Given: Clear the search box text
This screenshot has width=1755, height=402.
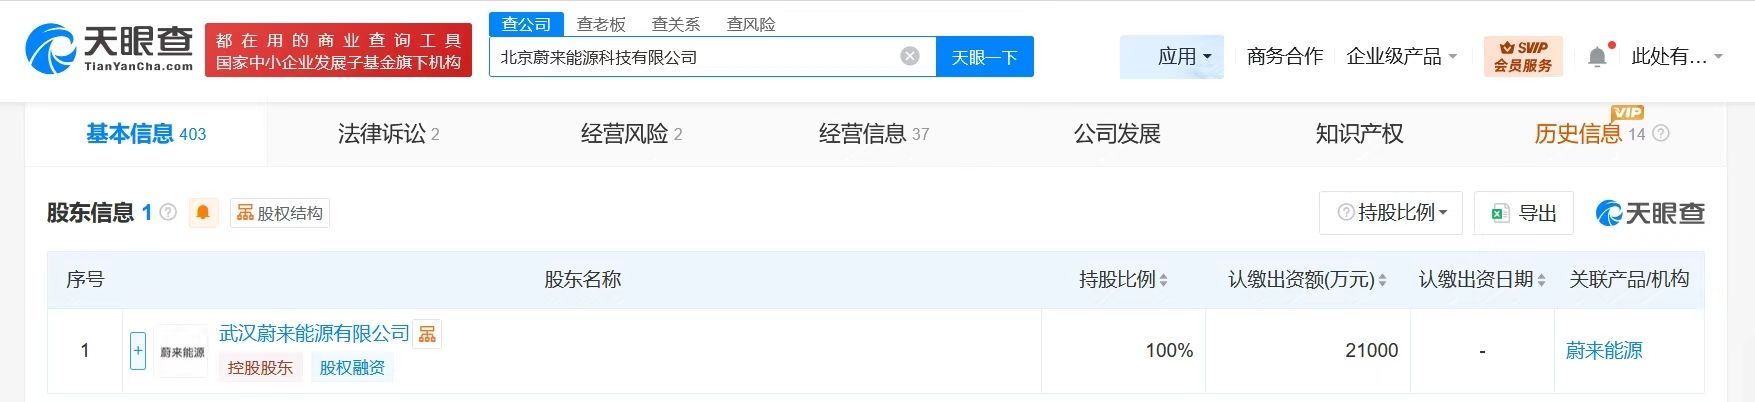Looking at the screenshot, I should point(910,56).
